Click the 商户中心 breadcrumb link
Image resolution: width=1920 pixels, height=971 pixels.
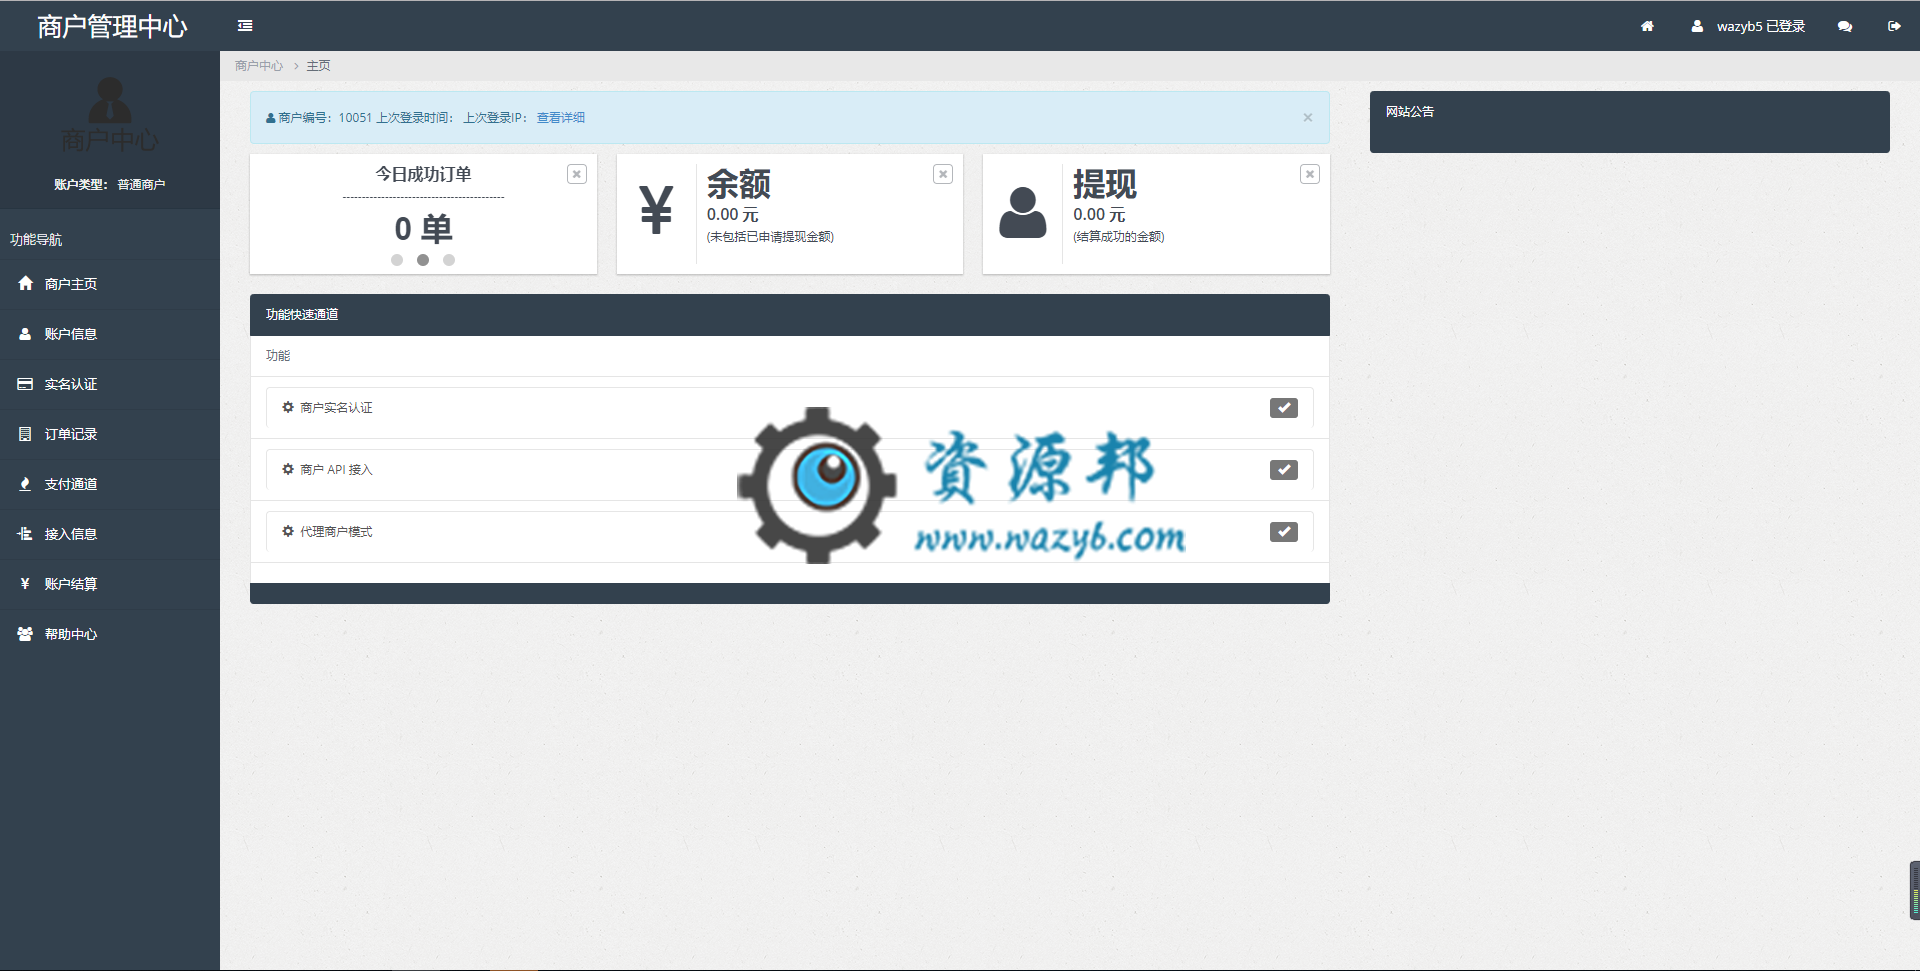click(259, 66)
